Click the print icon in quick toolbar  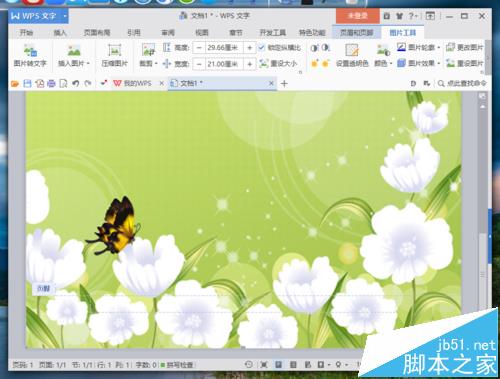[51, 83]
